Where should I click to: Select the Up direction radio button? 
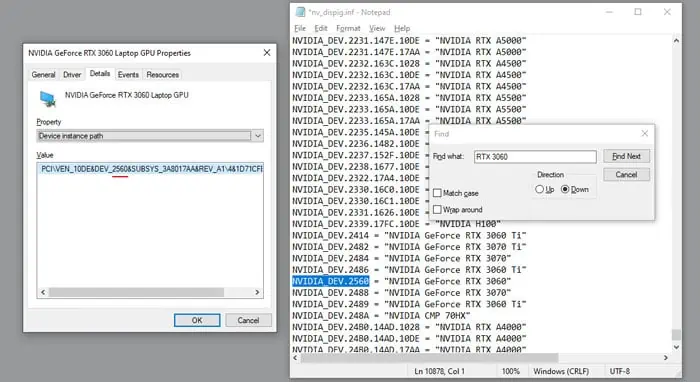pyautogui.click(x=539, y=189)
